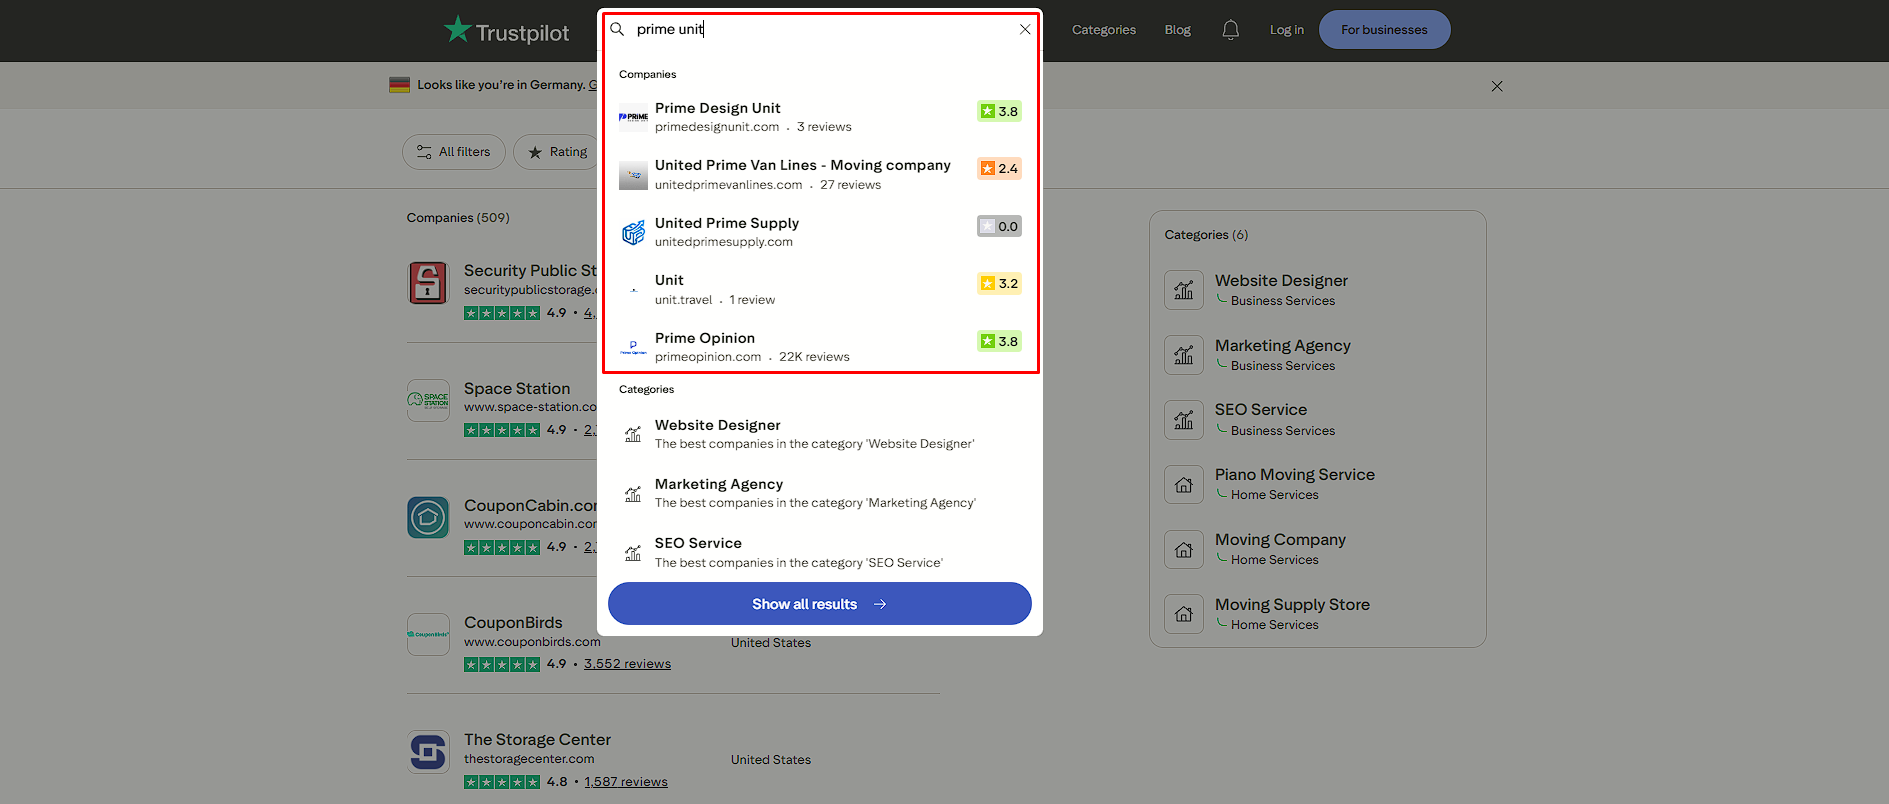Open the Piano Moving Service house icon
This screenshot has width=1889, height=804.
coord(1184,484)
